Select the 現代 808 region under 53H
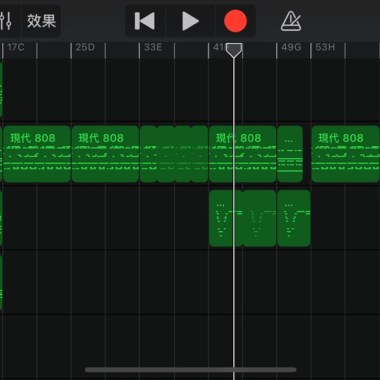 (345, 154)
